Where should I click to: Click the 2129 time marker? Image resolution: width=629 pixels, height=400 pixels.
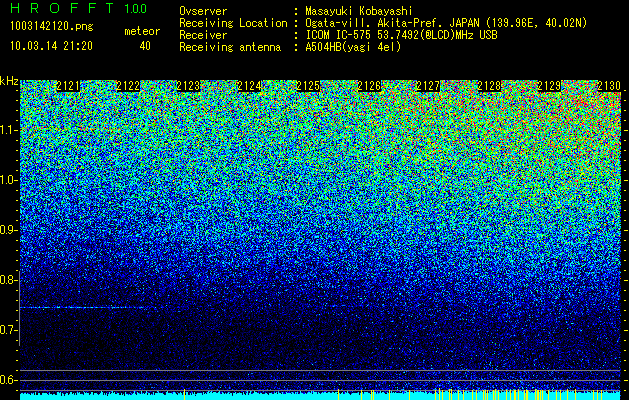click(549, 86)
